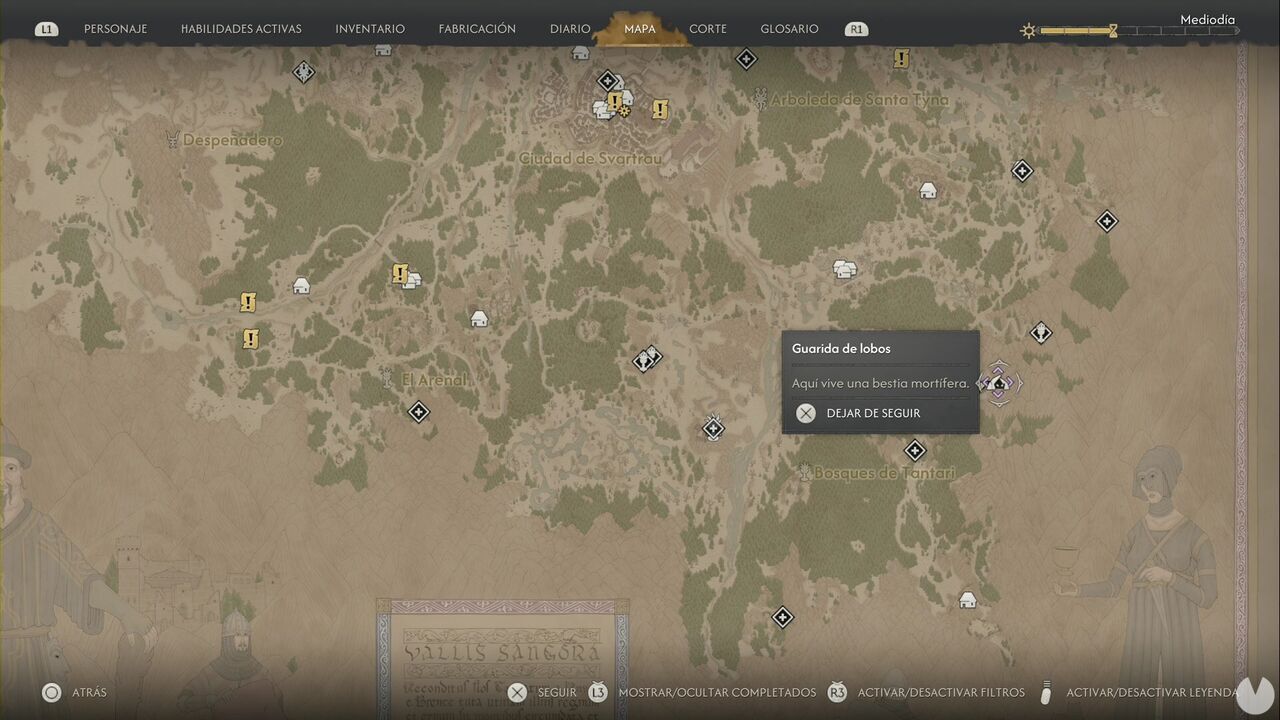This screenshot has height=720, width=1280.
Task: Open the Diario tab
Action: click(x=570, y=29)
